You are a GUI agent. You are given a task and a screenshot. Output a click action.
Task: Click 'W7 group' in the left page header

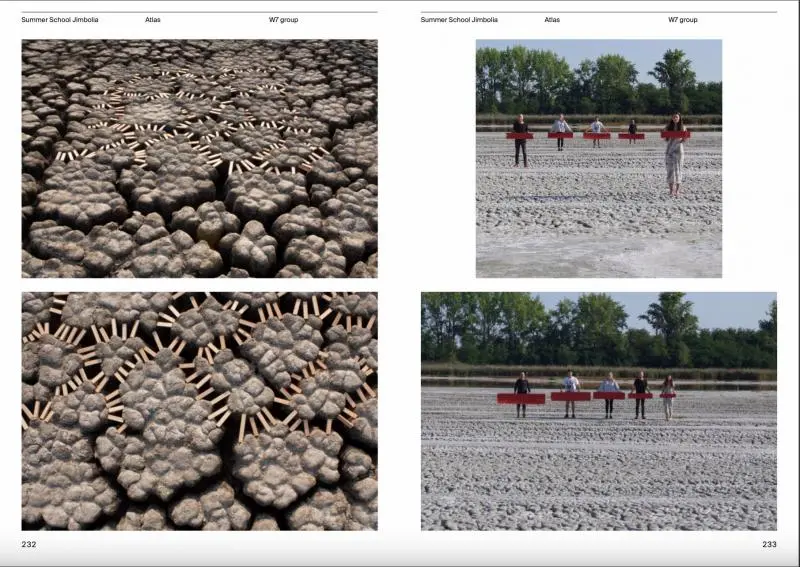click(x=283, y=20)
